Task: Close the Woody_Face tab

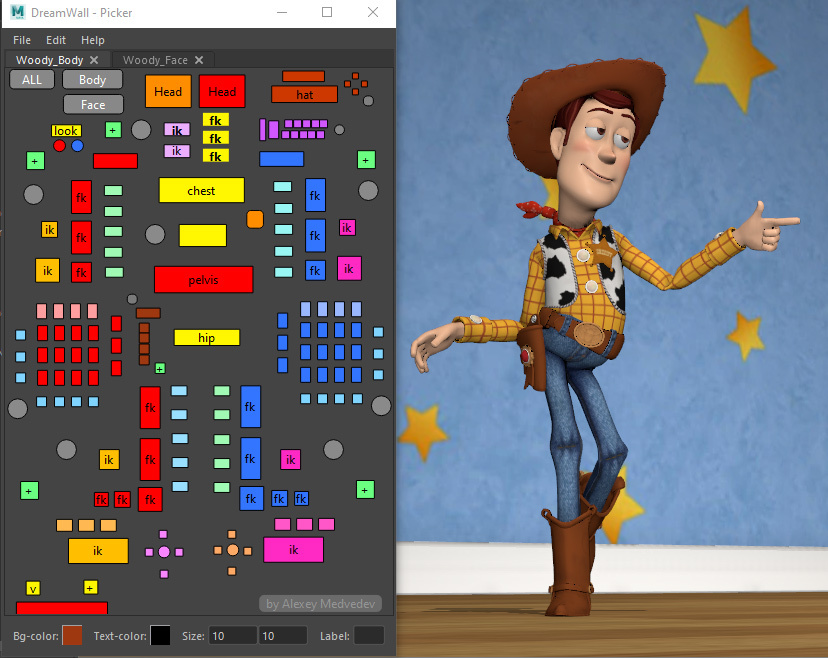Action: [x=199, y=60]
